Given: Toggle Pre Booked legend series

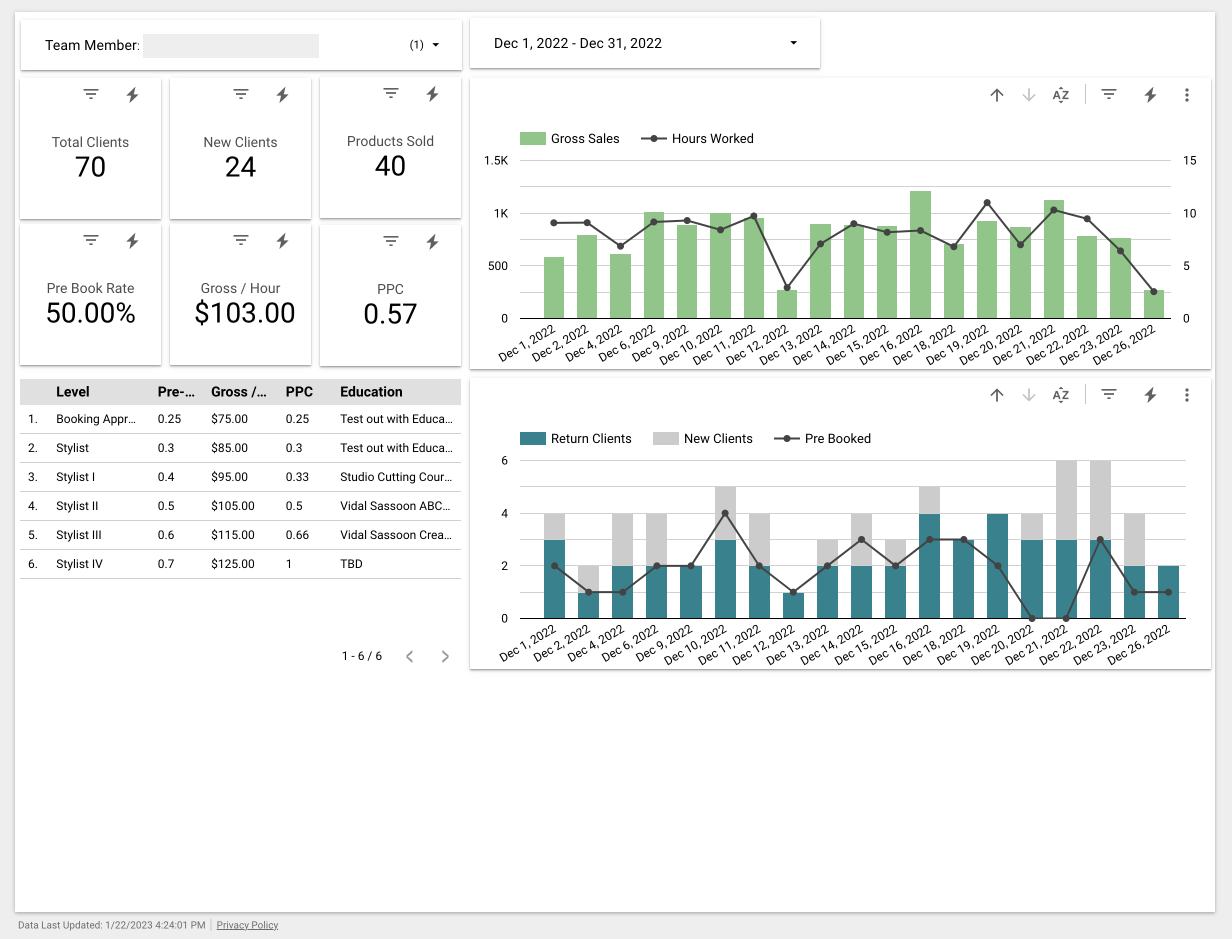Looking at the screenshot, I should pyautogui.click(x=837, y=439).
